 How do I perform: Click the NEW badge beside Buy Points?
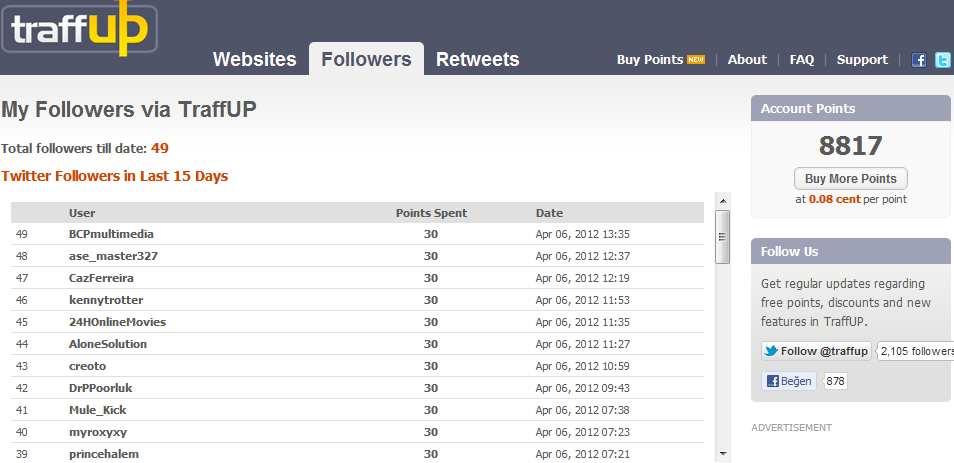[696, 60]
